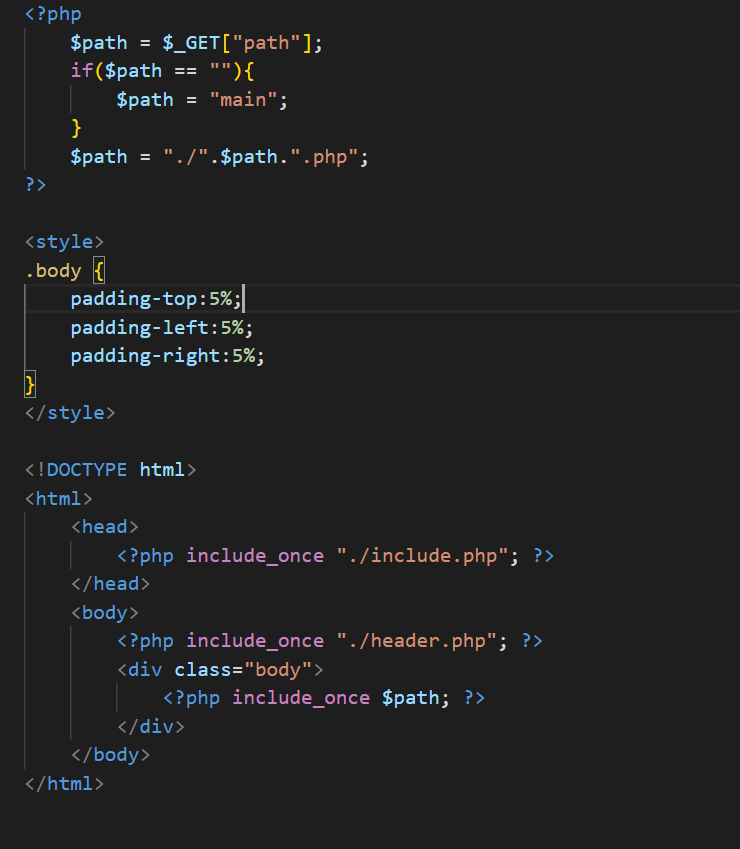This screenshot has height=849, width=740.
Task: Click the highlighted closing brace of .body rule
Action: pyautogui.click(x=30, y=384)
